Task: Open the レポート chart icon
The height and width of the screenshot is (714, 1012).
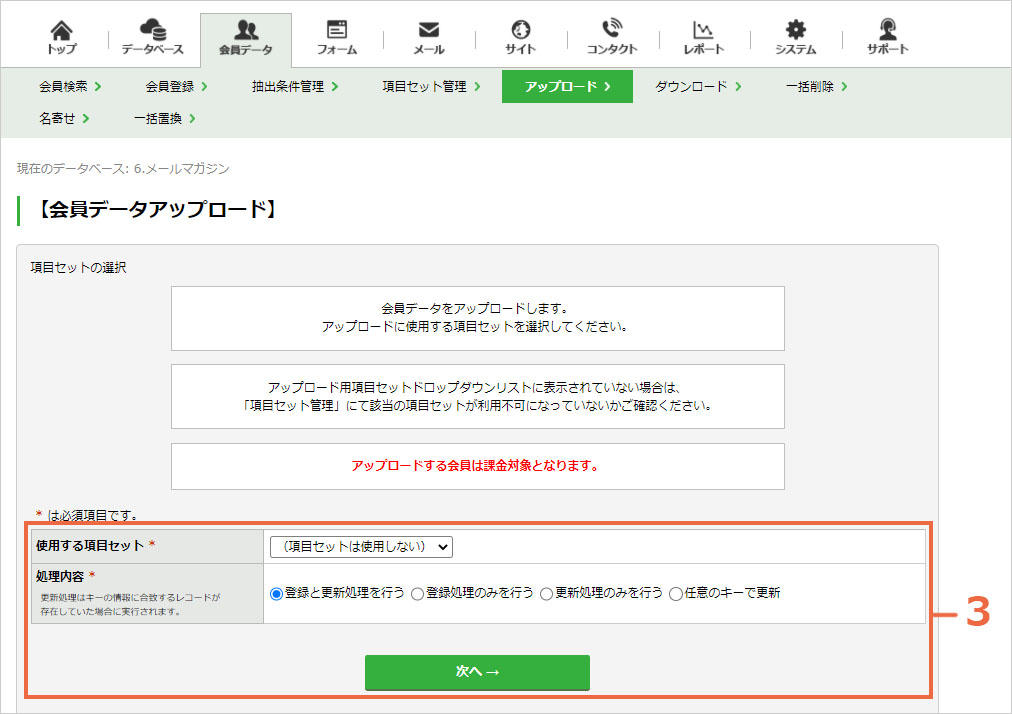Action: click(703, 30)
